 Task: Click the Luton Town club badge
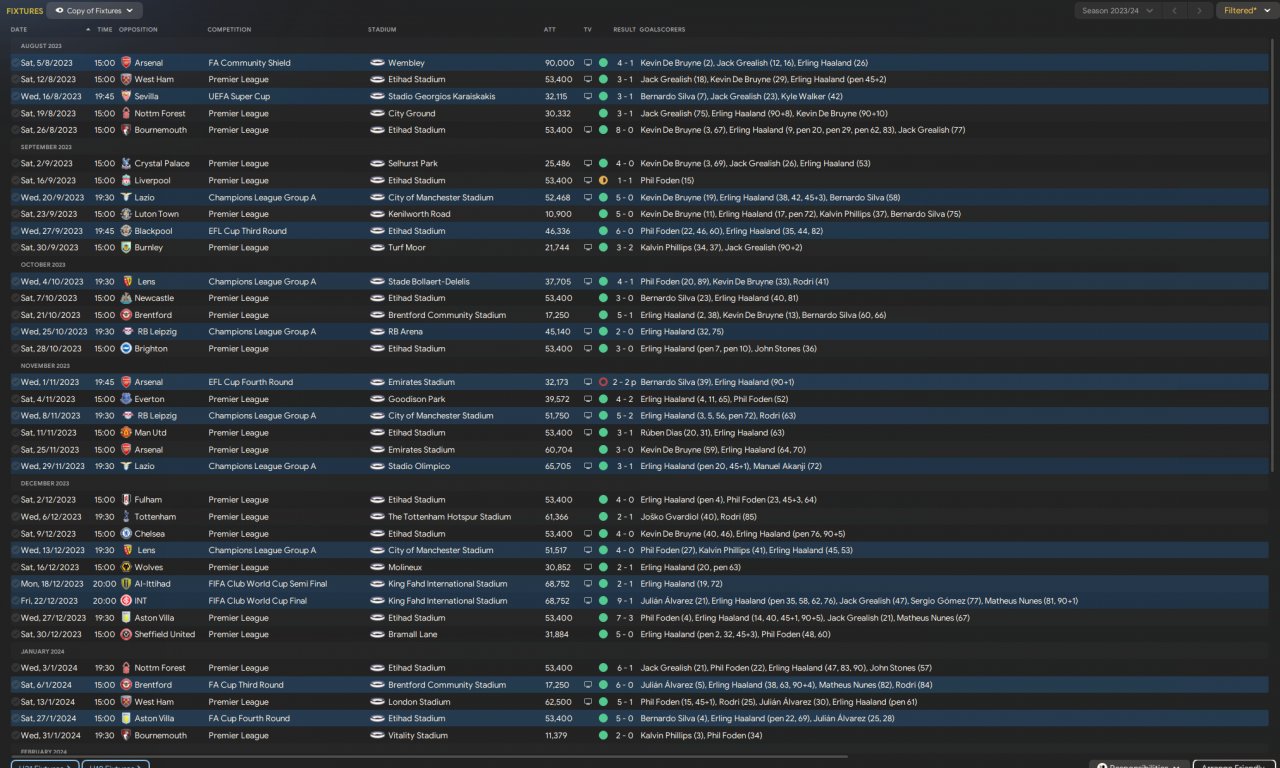[x=126, y=214]
